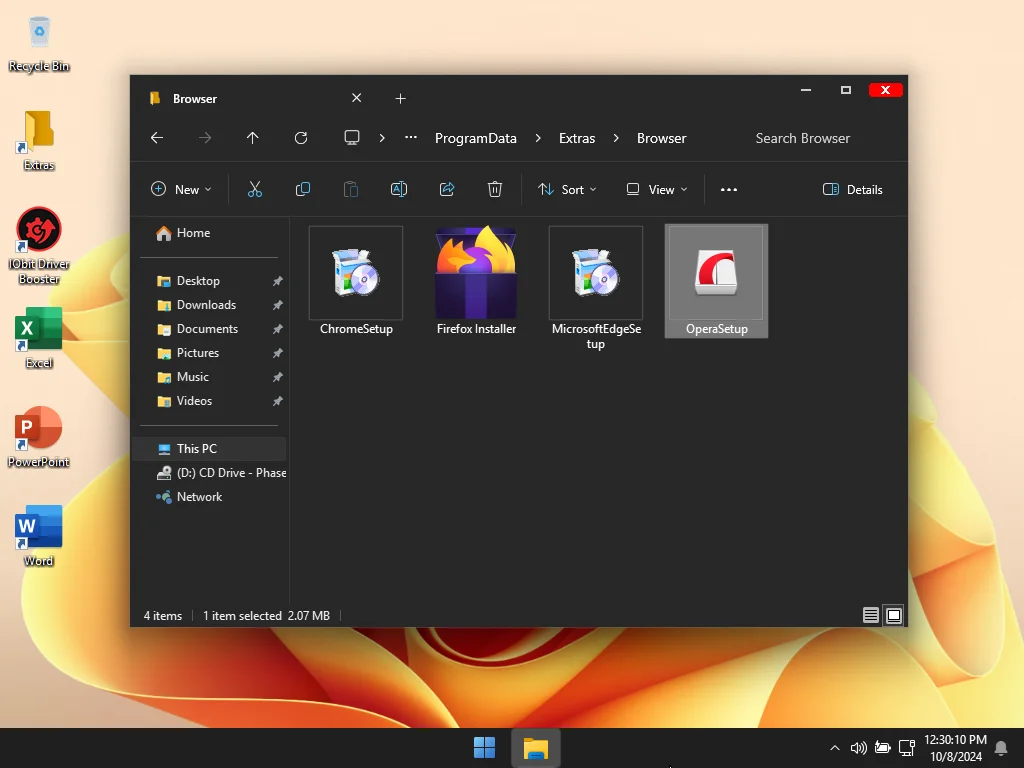1024x768 pixels.
Task: Open the Sort dropdown menu
Action: coord(567,189)
